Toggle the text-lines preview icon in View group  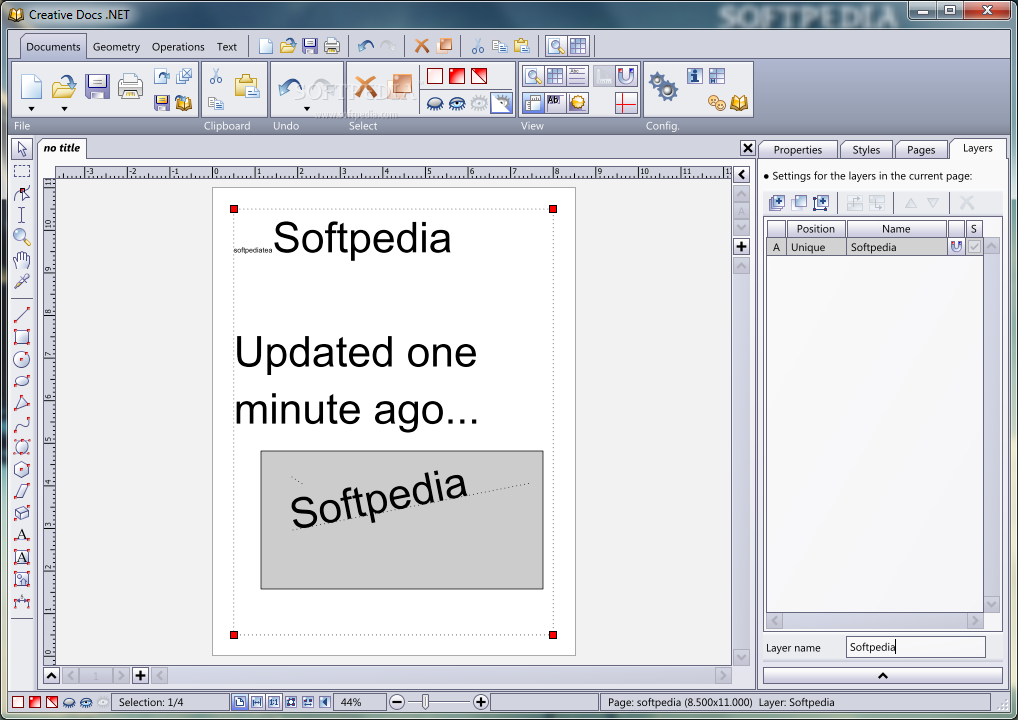pos(577,77)
